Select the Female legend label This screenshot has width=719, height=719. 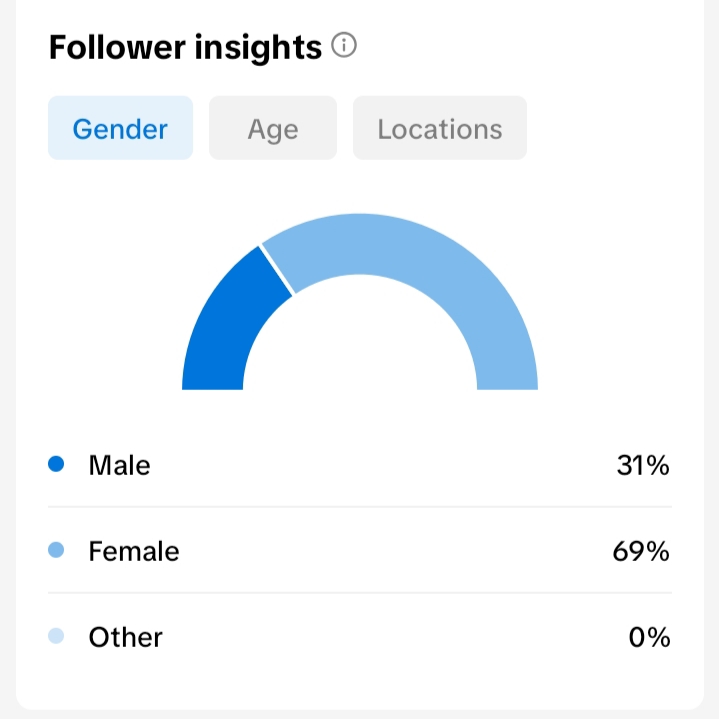tap(134, 550)
